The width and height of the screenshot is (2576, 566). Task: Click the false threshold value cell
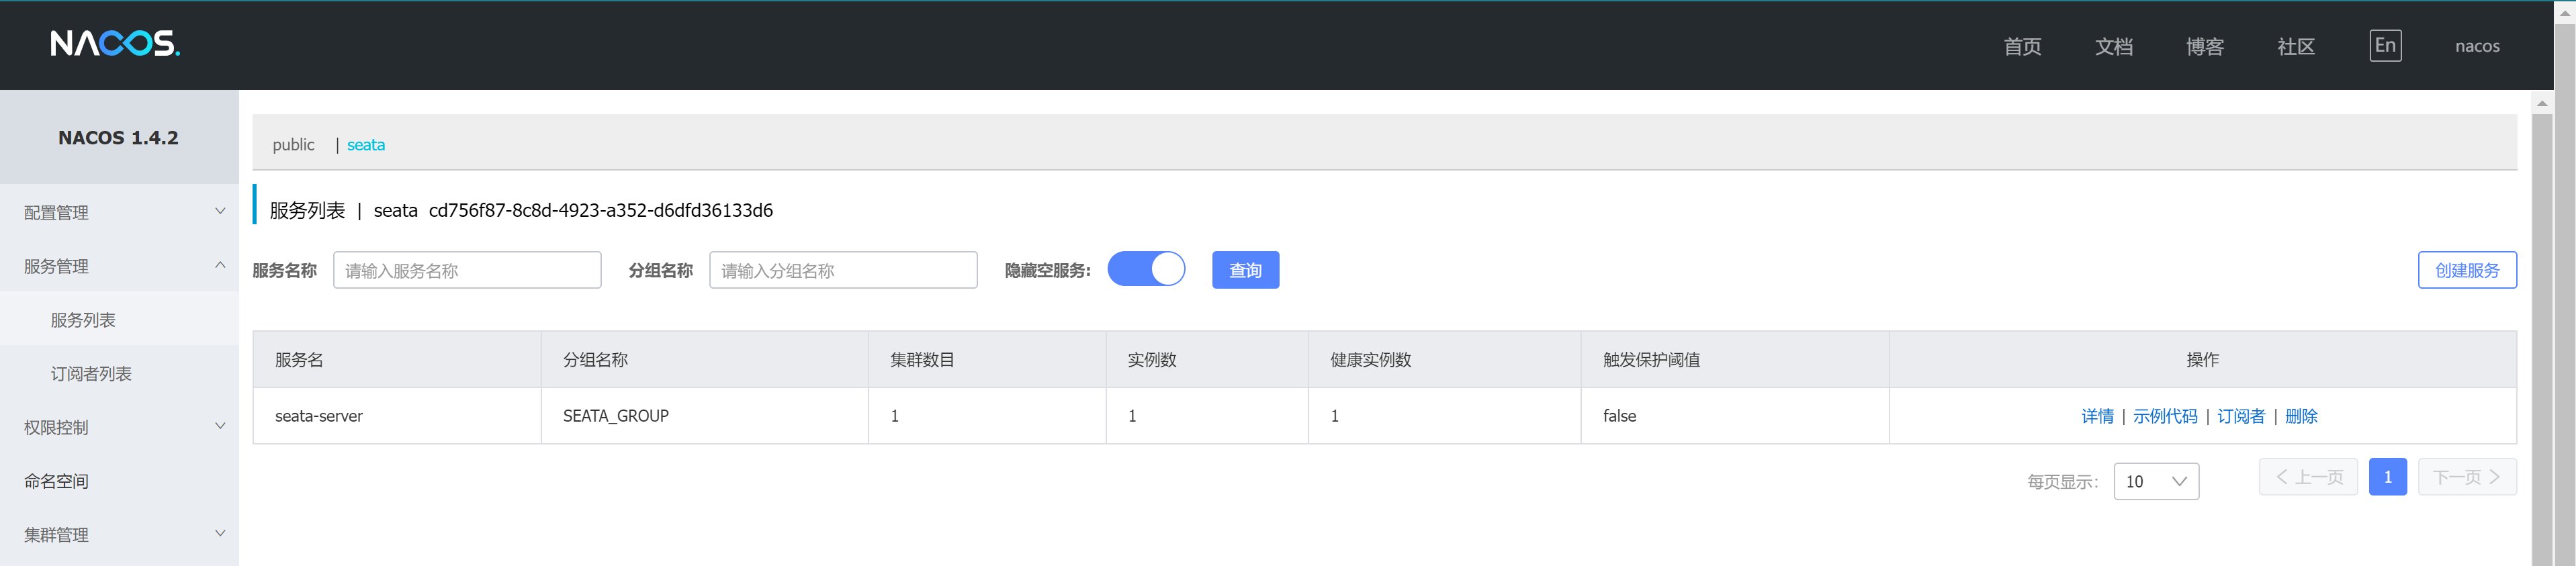1734,416
